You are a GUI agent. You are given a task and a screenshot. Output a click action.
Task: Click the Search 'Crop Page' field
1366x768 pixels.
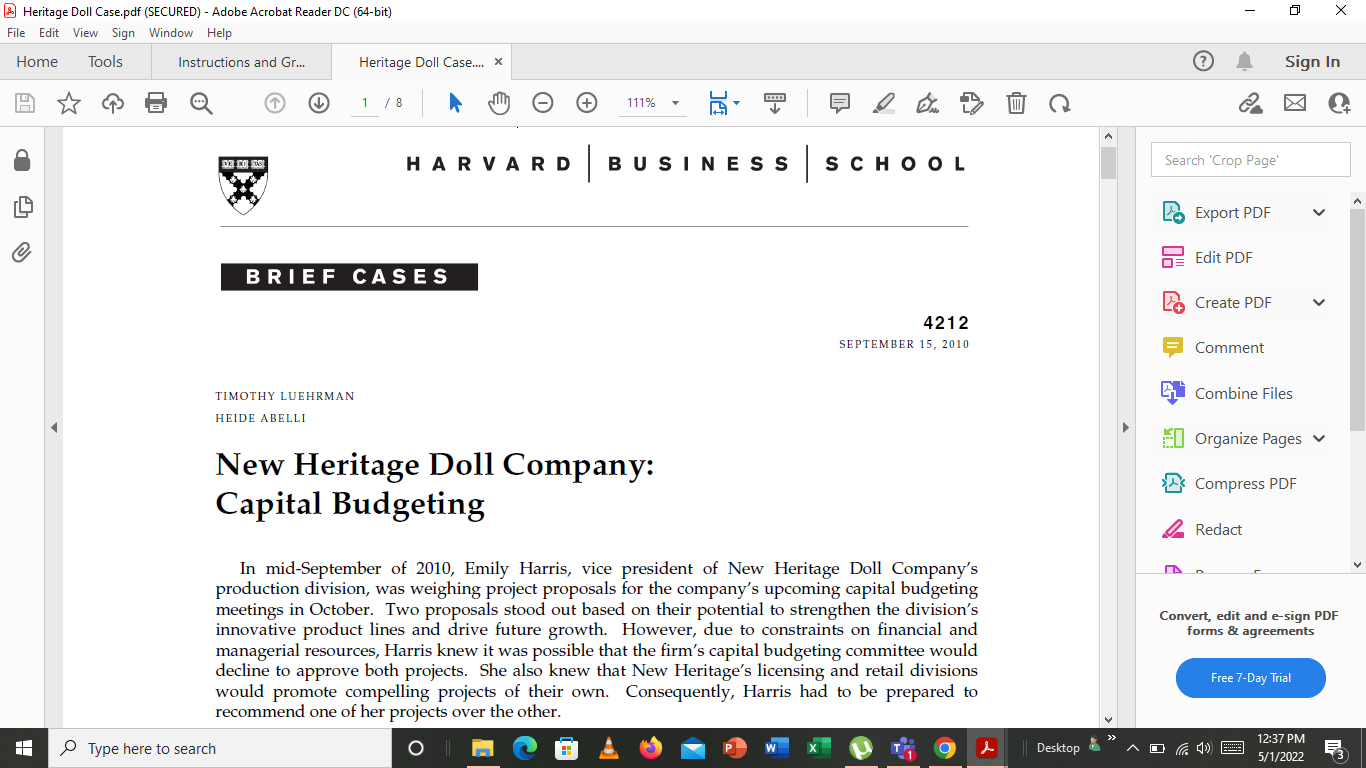[x=1250, y=159]
